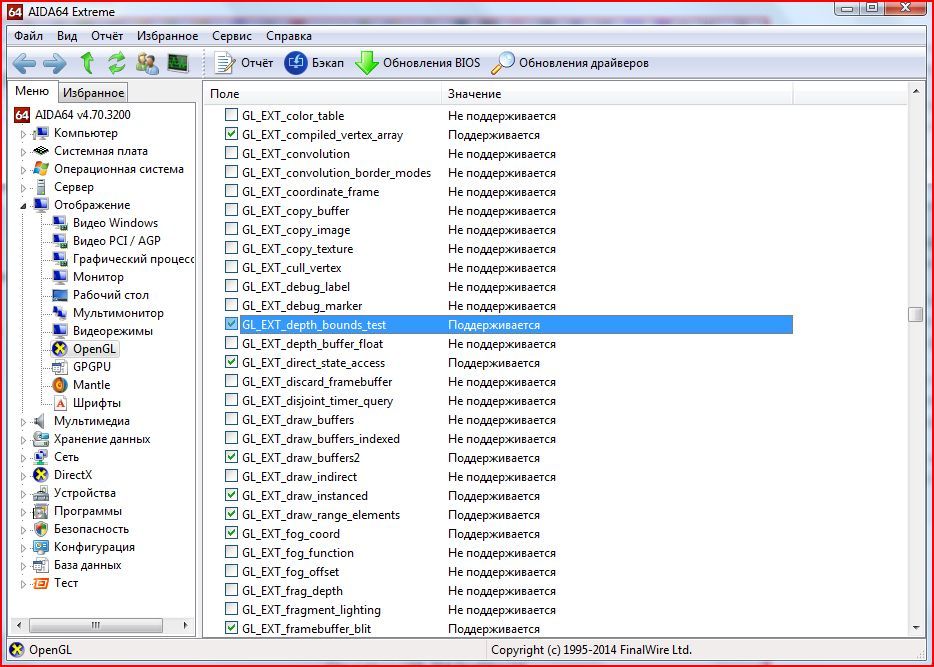934x667 pixels.
Task: Click the refresh icon in the toolbar
Action: [115, 63]
